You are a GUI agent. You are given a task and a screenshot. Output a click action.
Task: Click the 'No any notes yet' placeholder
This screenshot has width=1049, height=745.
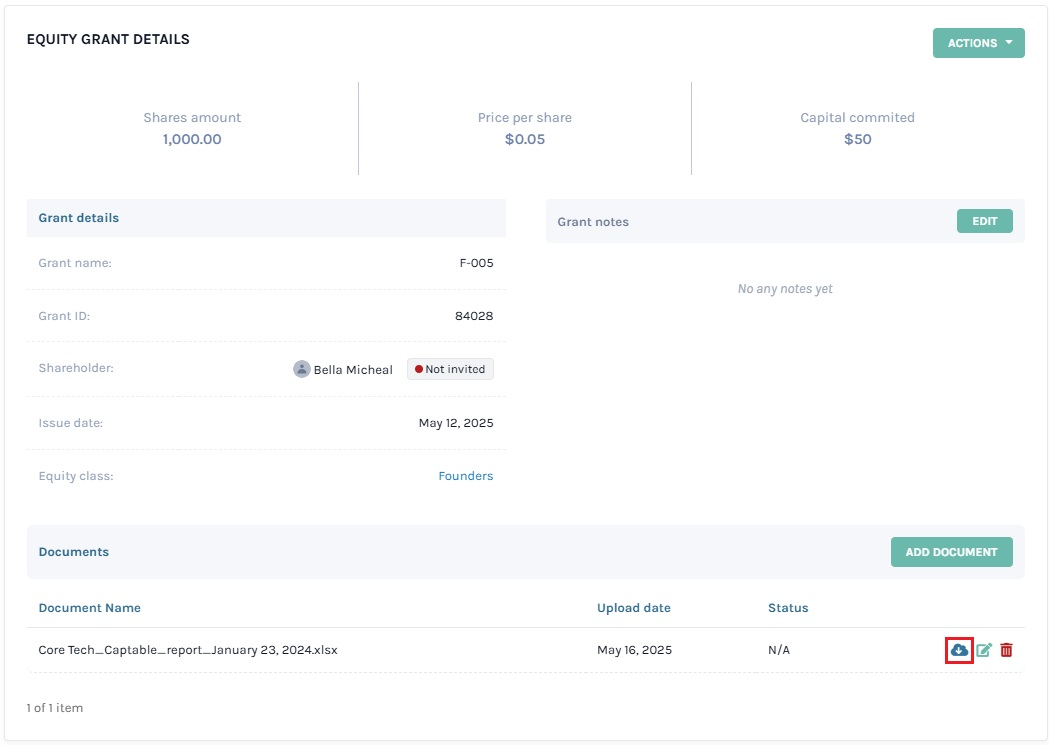point(785,289)
